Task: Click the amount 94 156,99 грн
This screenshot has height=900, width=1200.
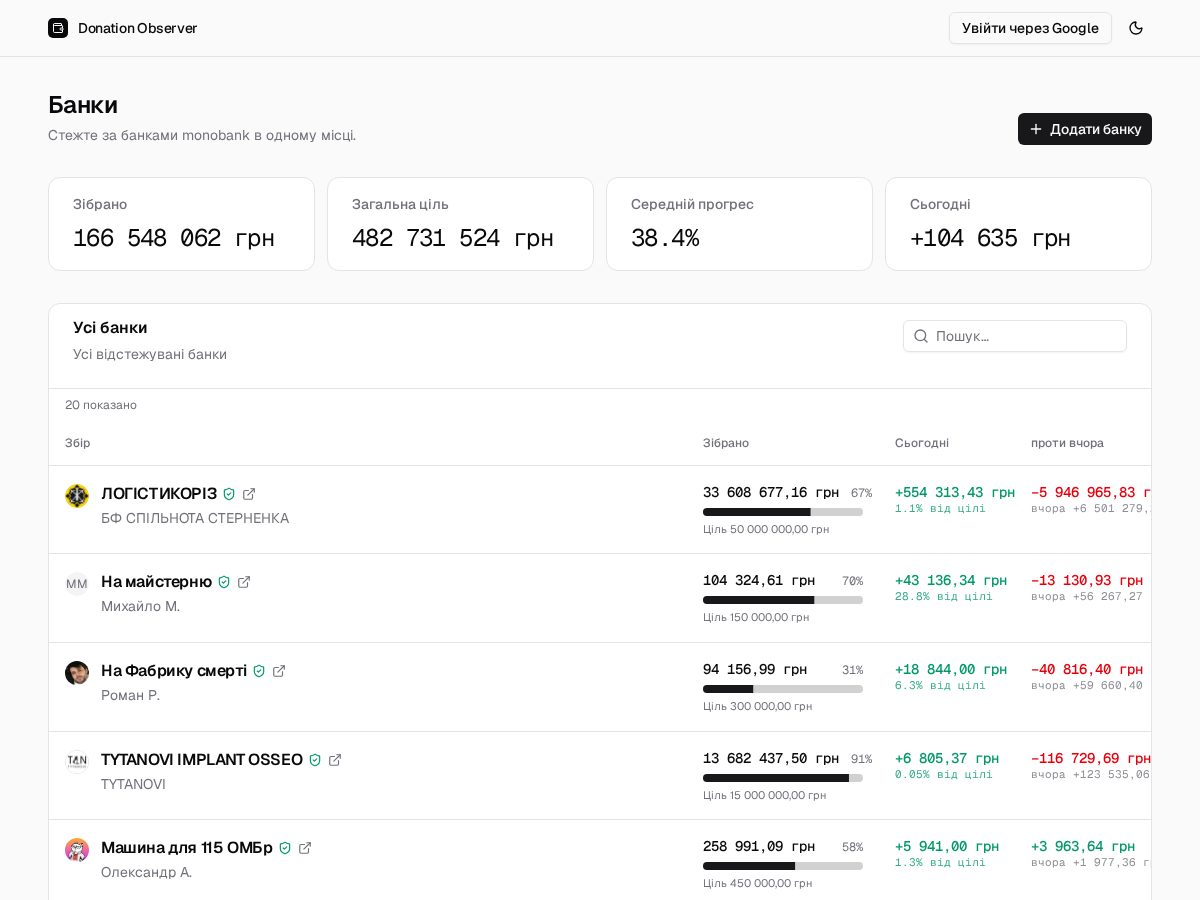Action: point(755,669)
